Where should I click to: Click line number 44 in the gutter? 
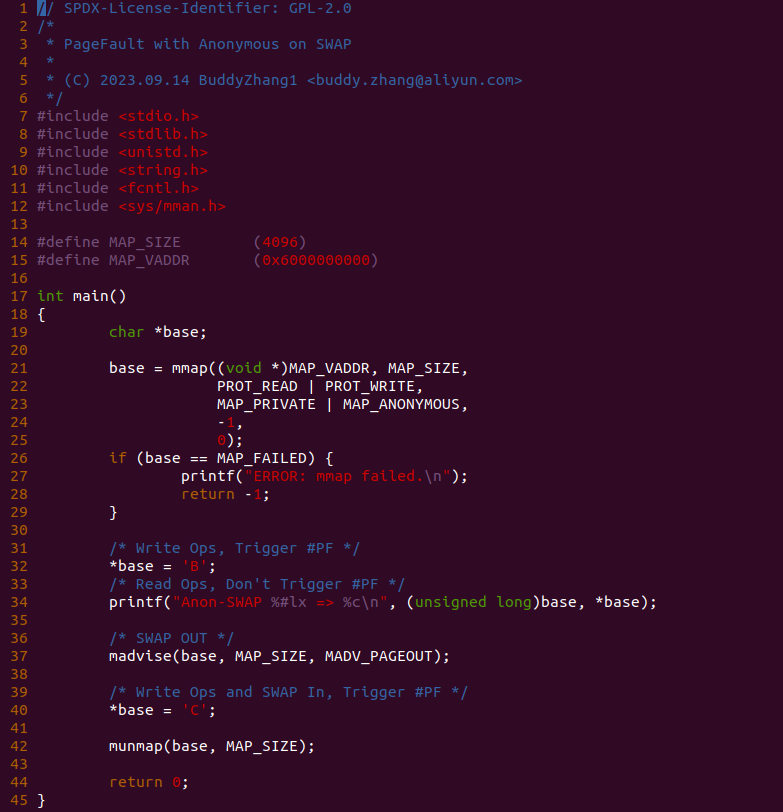click(x=19, y=782)
